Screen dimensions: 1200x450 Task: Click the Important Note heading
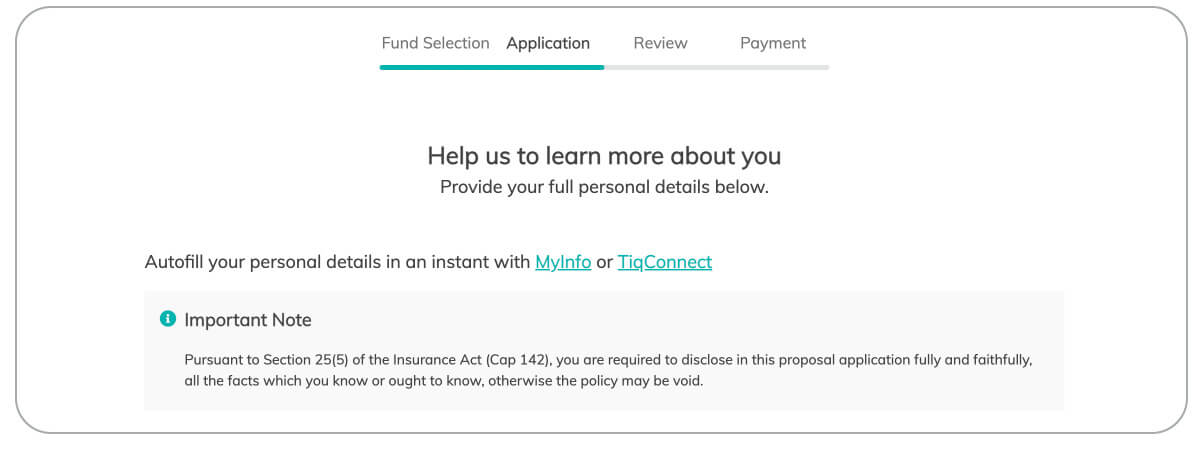248,320
